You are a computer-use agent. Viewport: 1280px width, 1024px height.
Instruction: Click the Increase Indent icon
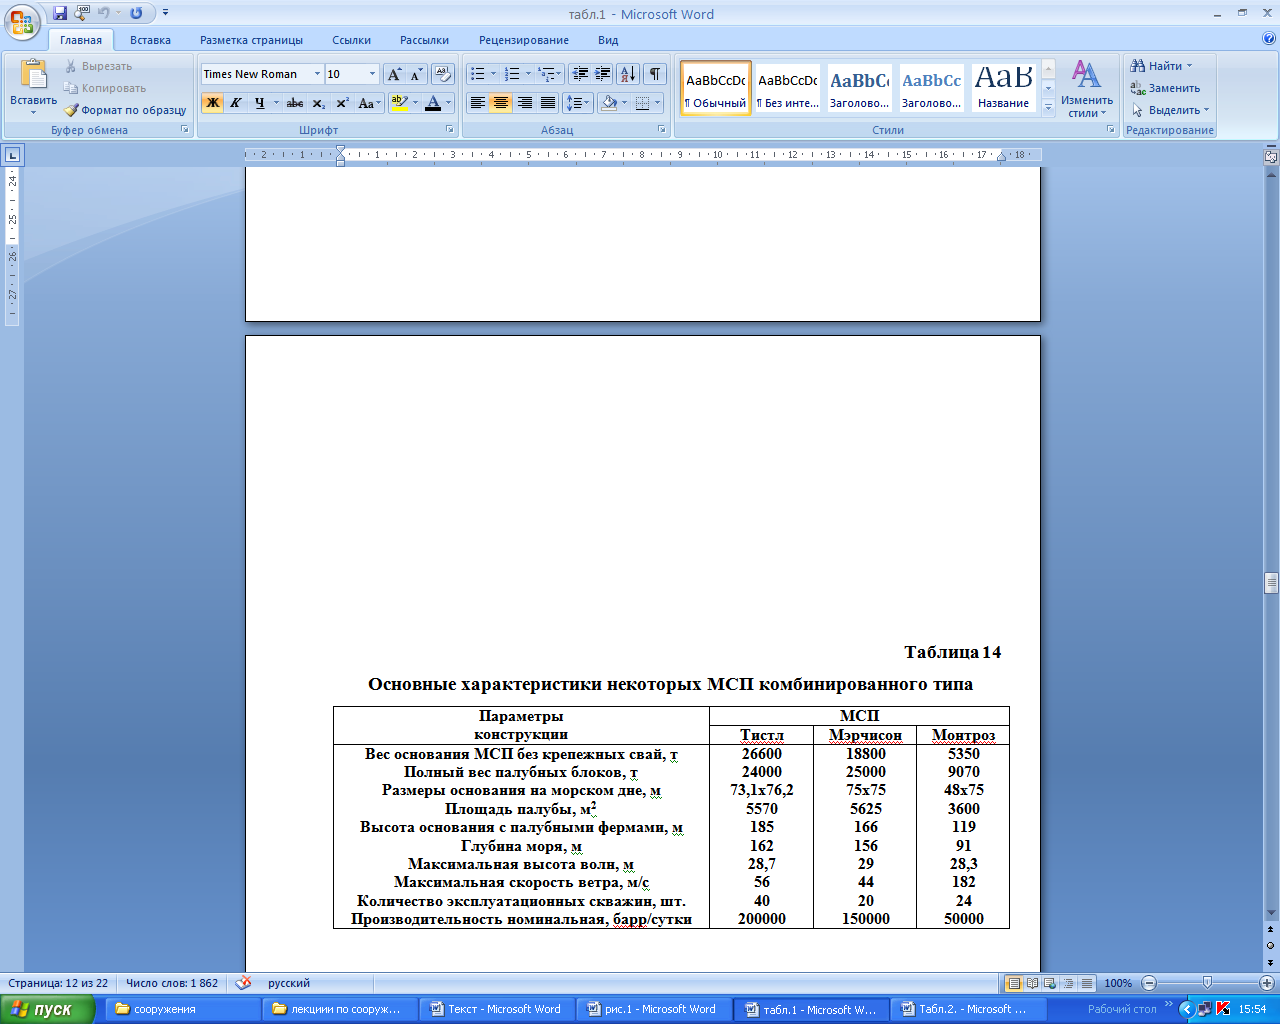603,74
